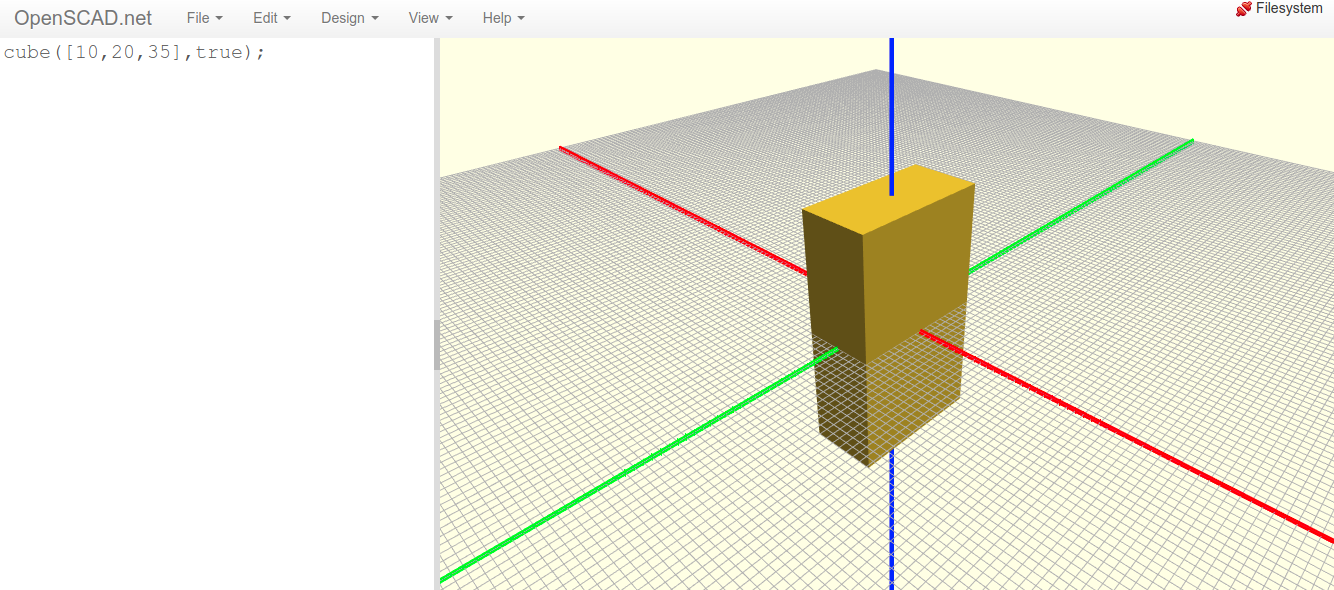Click the Filesystem red icon
Viewport: 1334px width, 590px height.
1244,8
